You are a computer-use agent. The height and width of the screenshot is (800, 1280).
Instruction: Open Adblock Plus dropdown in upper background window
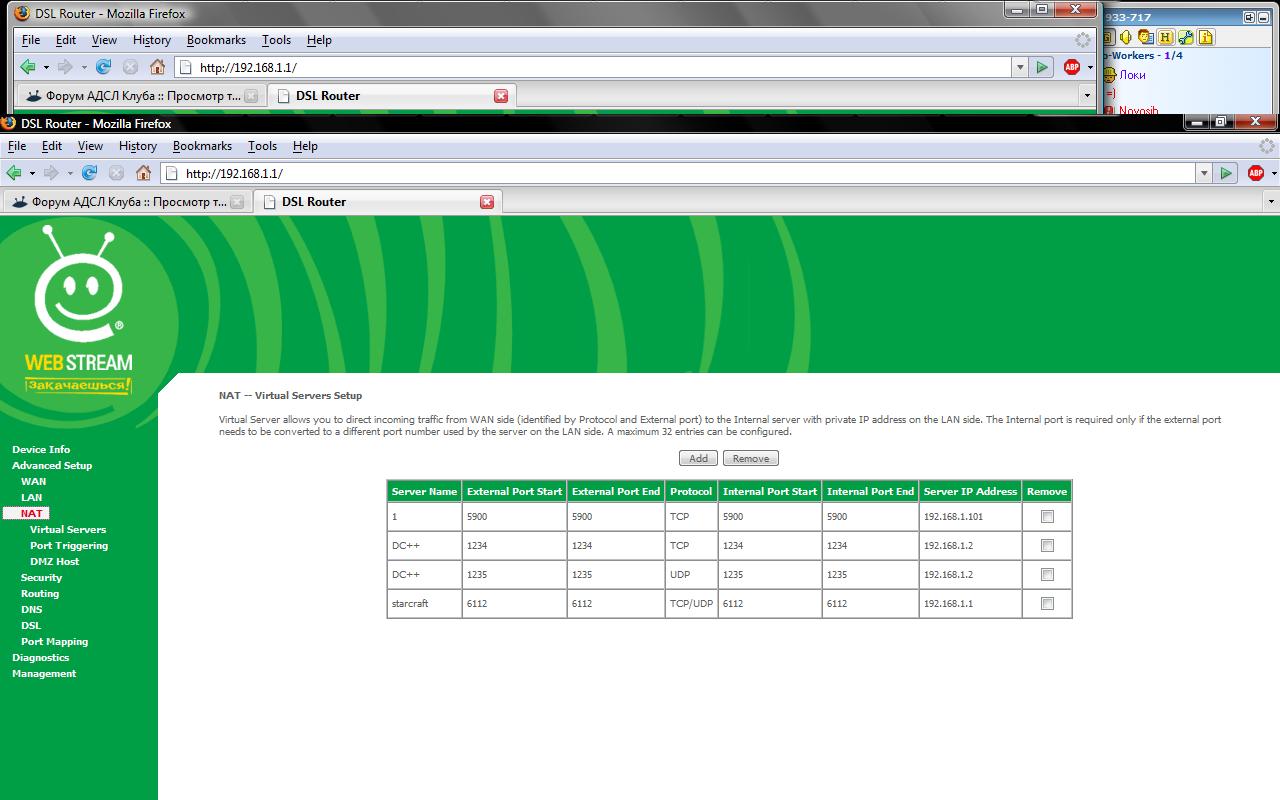point(1090,67)
